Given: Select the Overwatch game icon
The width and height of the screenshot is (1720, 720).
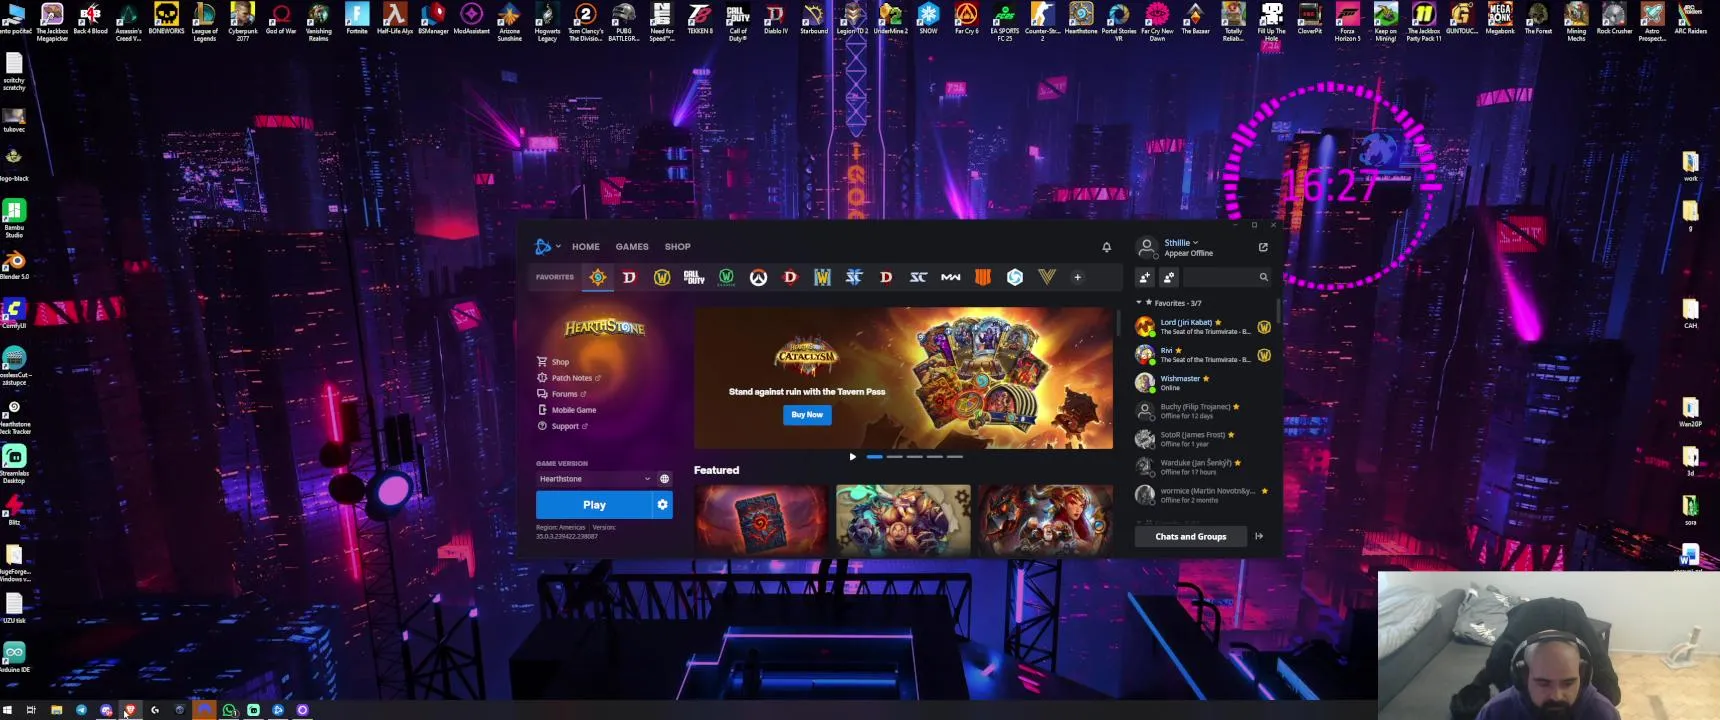Looking at the screenshot, I should 758,277.
